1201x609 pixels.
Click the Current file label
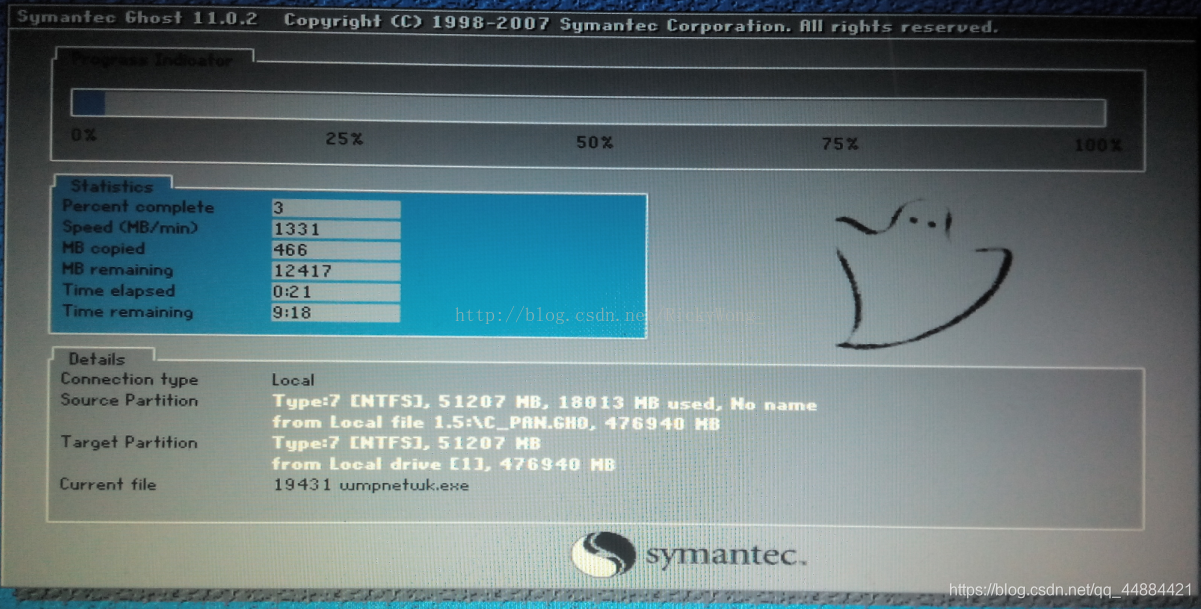click(108, 484)
